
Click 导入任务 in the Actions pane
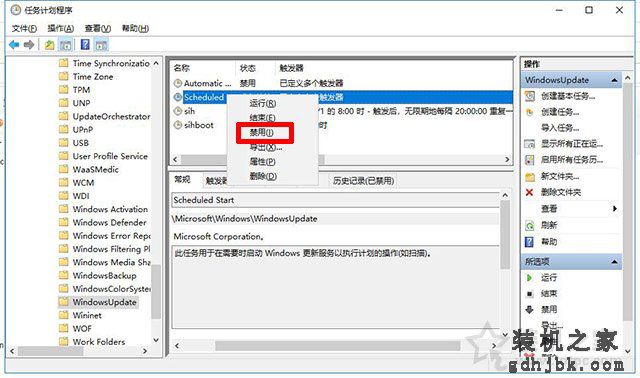(x=560, y=128)
